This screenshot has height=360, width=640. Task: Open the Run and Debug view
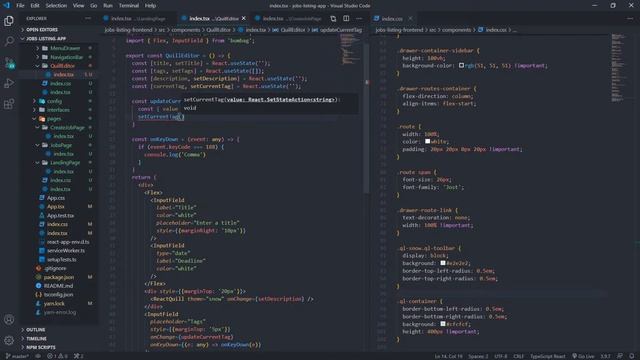click(x=9, y=83)
